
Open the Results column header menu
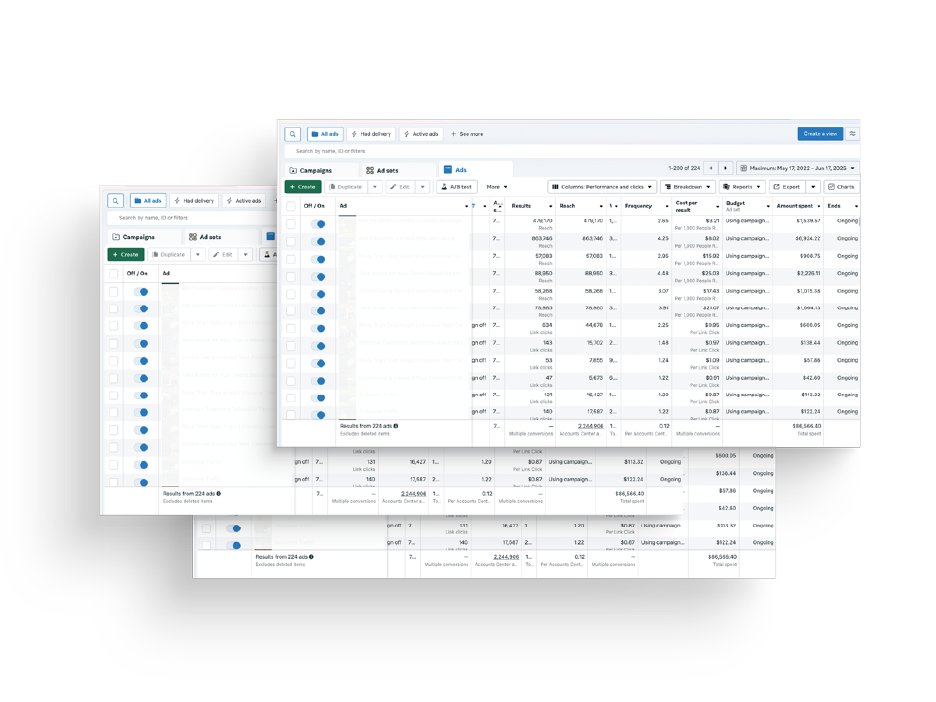point(550,206)
